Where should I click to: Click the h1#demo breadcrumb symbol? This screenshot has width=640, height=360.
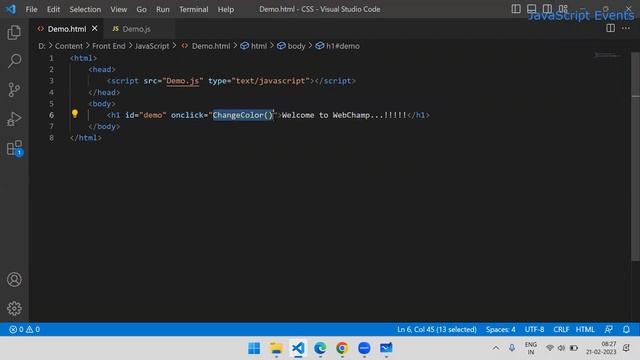(338, 46)
